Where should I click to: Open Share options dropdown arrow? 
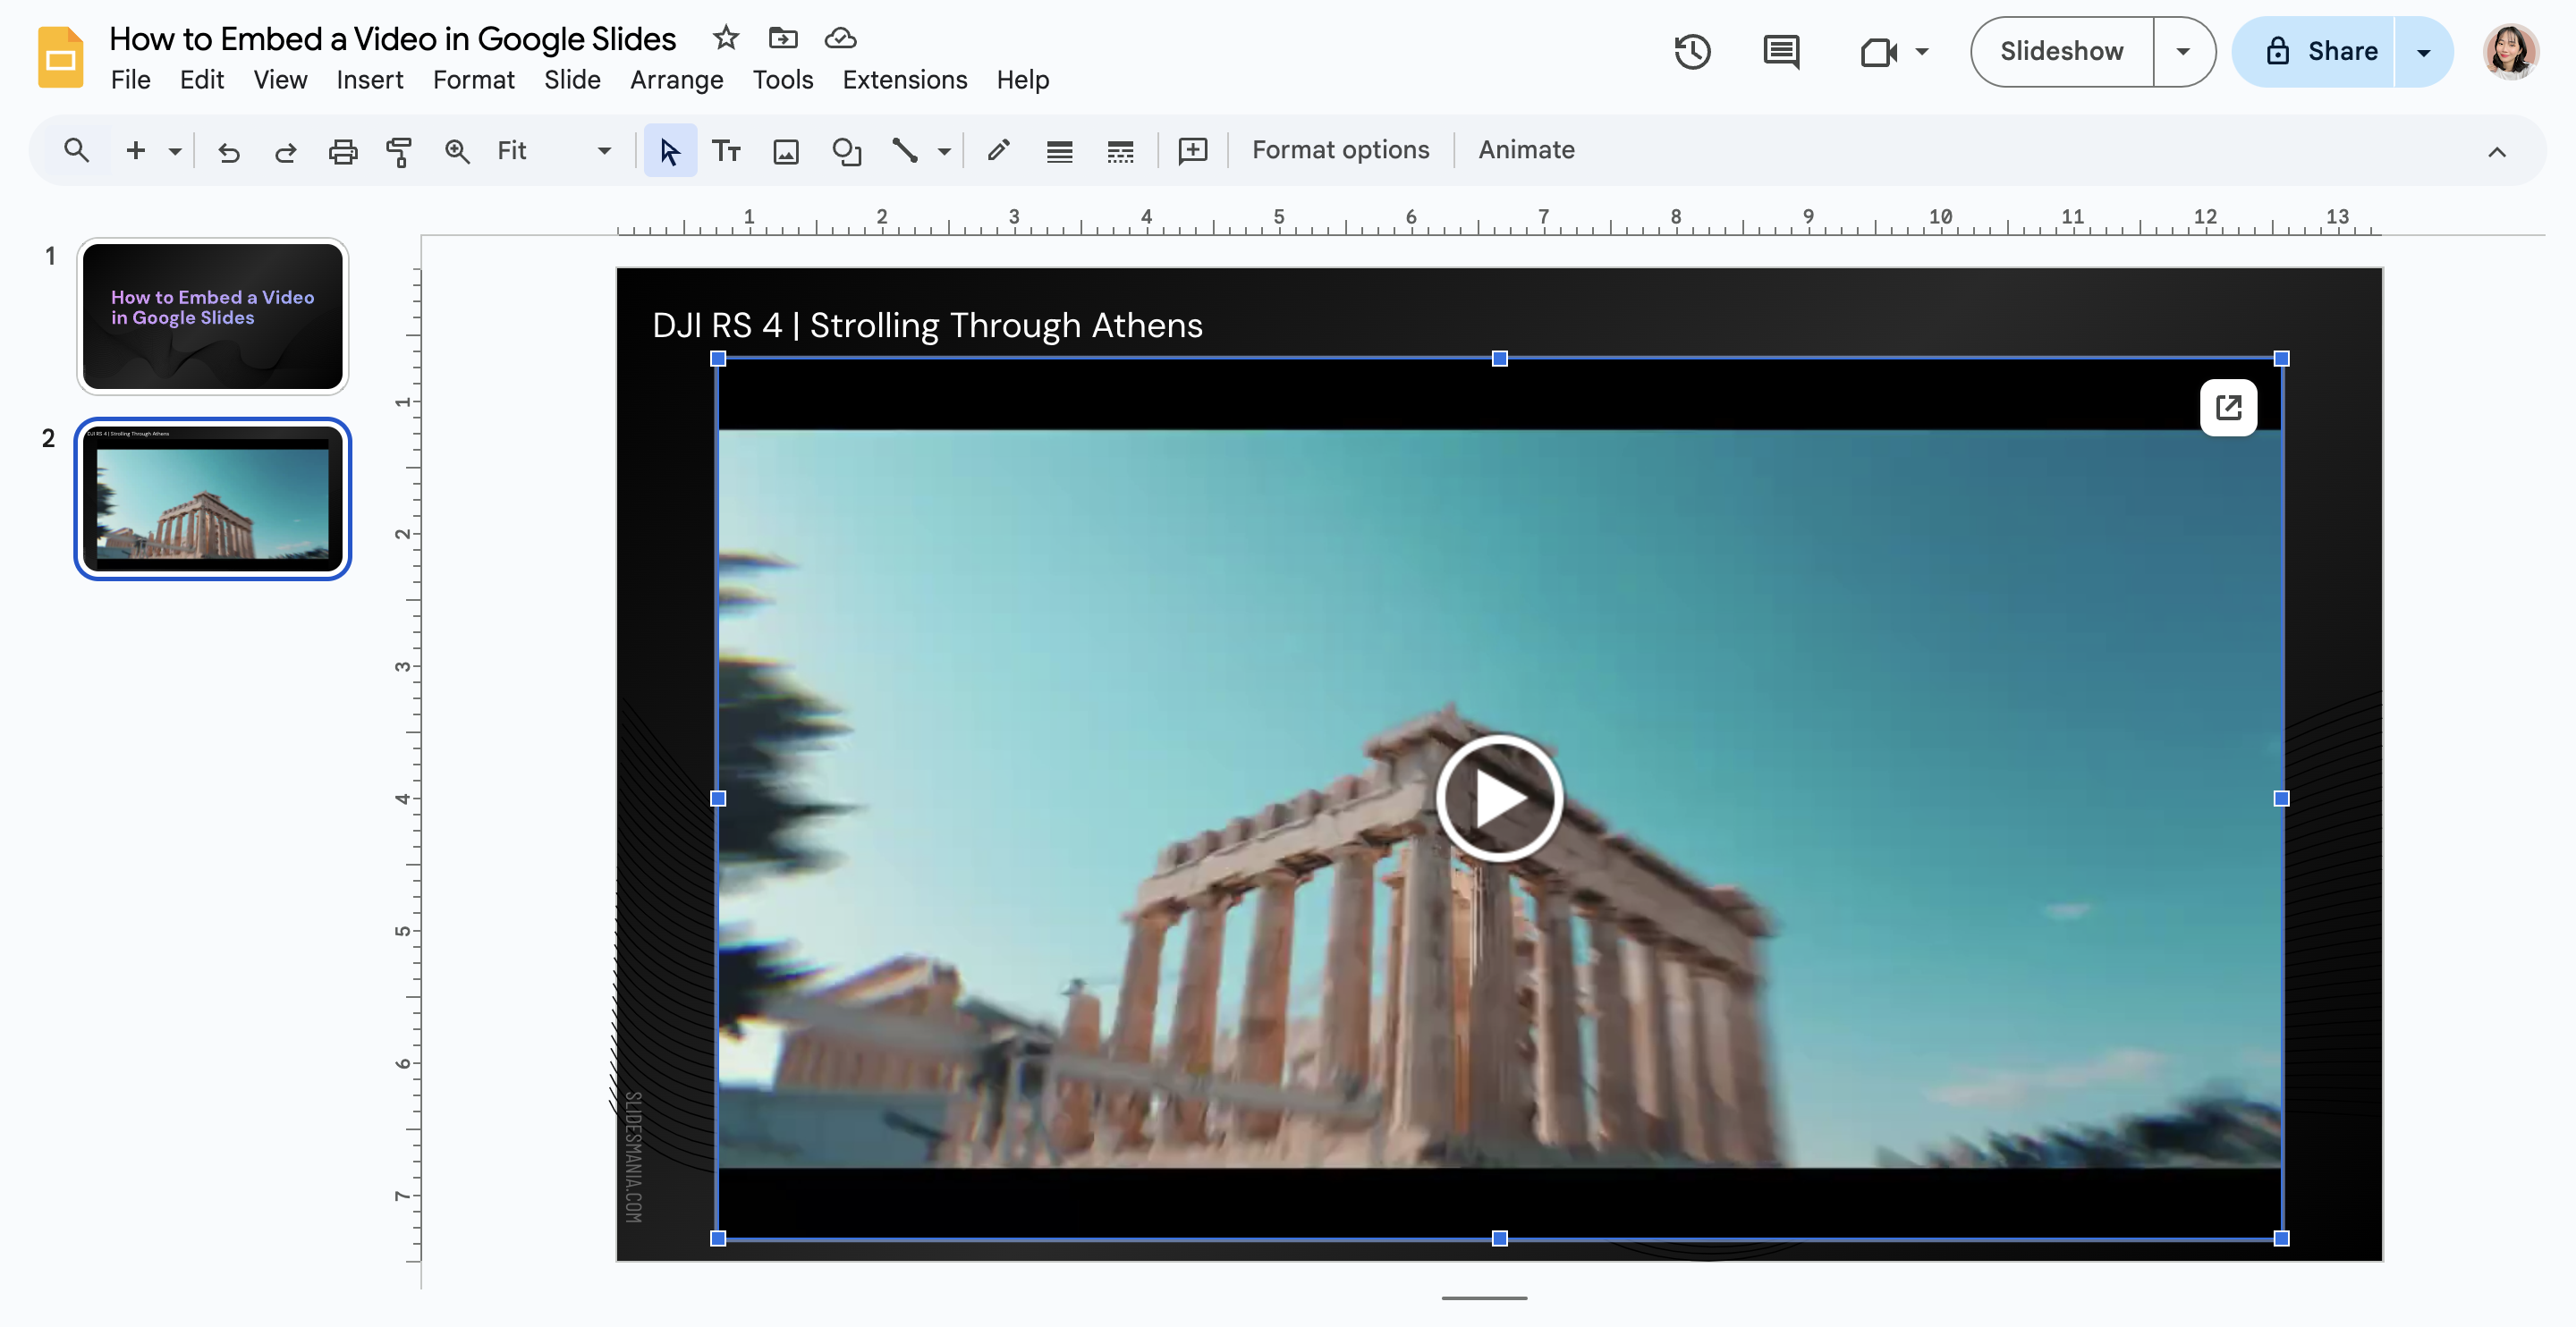click(2424, 51)
